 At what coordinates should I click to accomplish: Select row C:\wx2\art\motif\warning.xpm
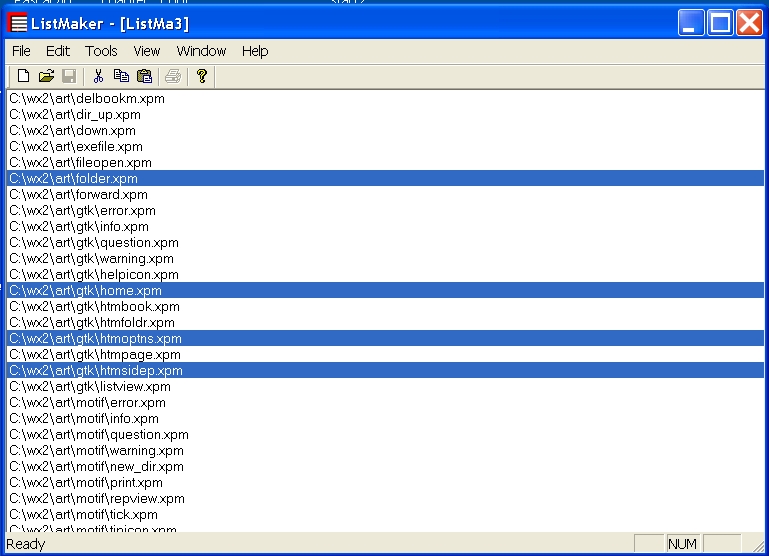385,451
